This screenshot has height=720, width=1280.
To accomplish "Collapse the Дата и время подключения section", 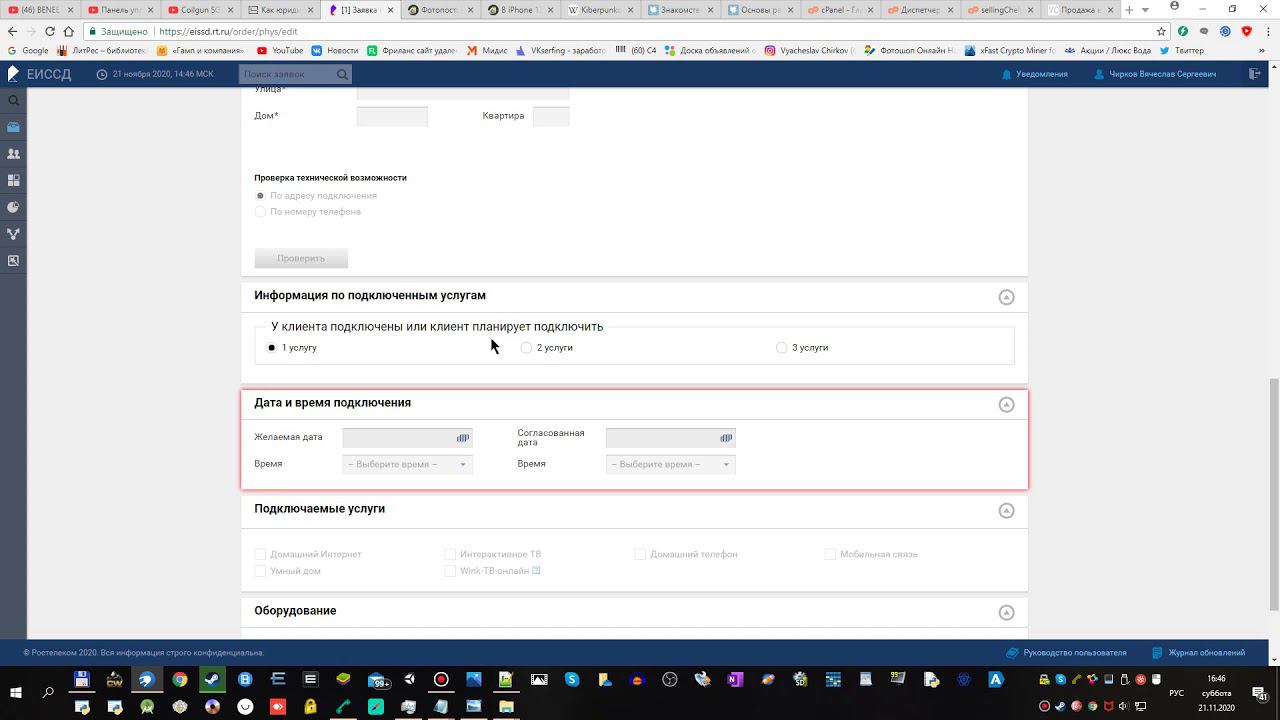I will (1007, 405).
